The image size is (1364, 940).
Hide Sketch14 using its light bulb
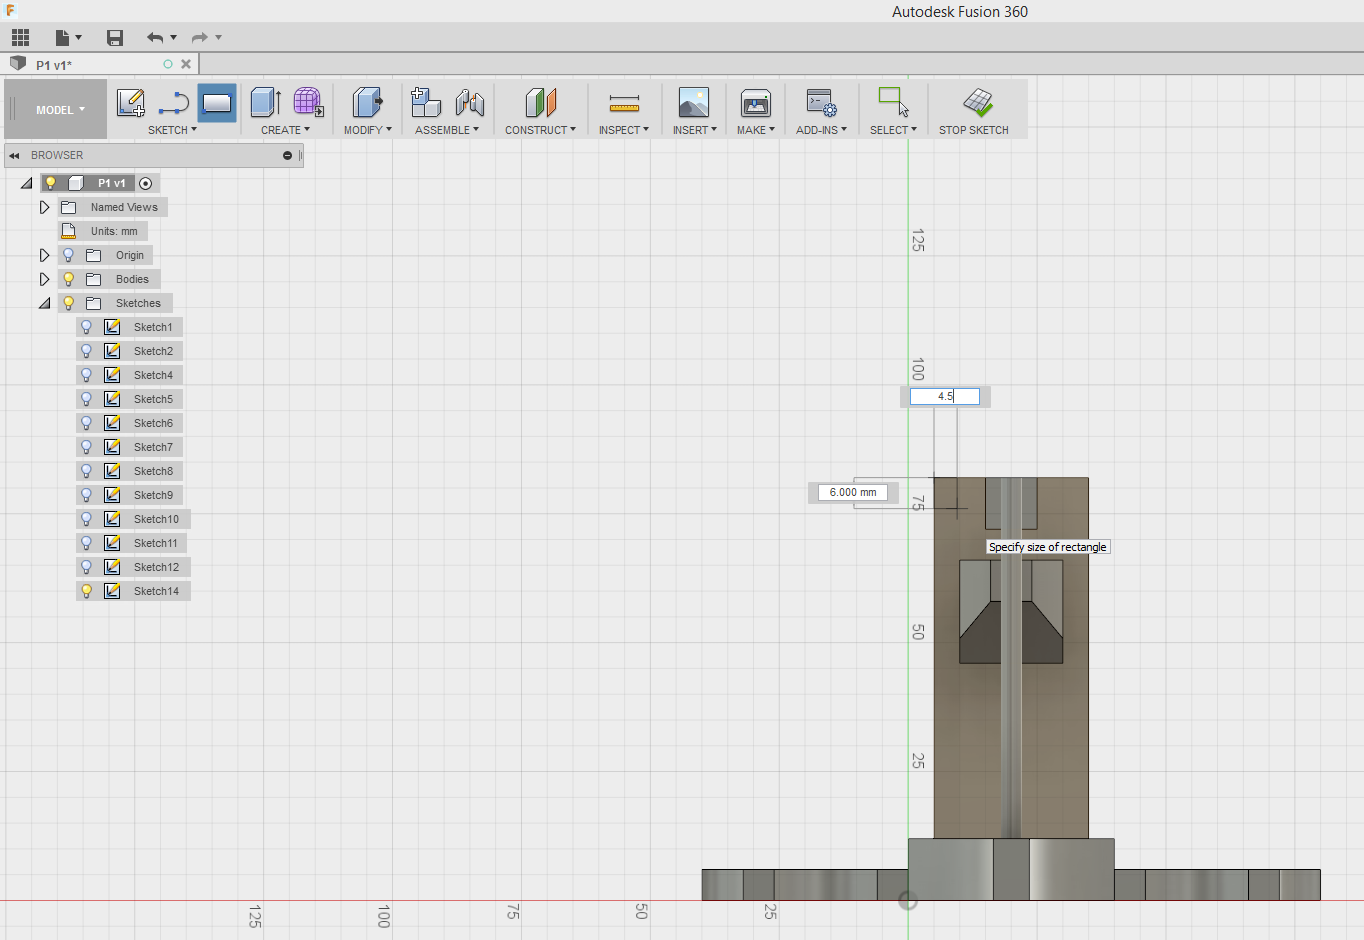coord(86,591)
